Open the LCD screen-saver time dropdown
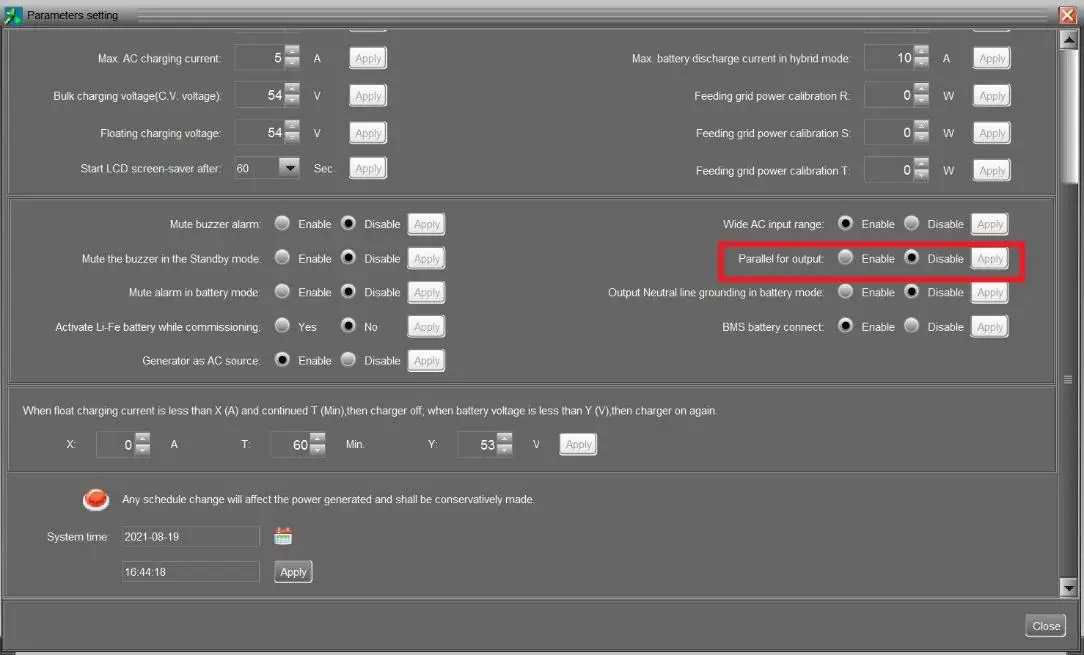This screenshot has width=1084, height=655. tap(288, 167)
